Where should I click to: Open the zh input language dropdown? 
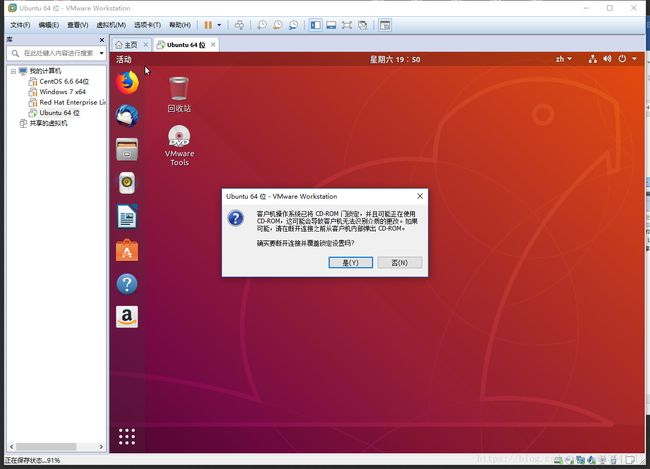[x=563, y=59]
